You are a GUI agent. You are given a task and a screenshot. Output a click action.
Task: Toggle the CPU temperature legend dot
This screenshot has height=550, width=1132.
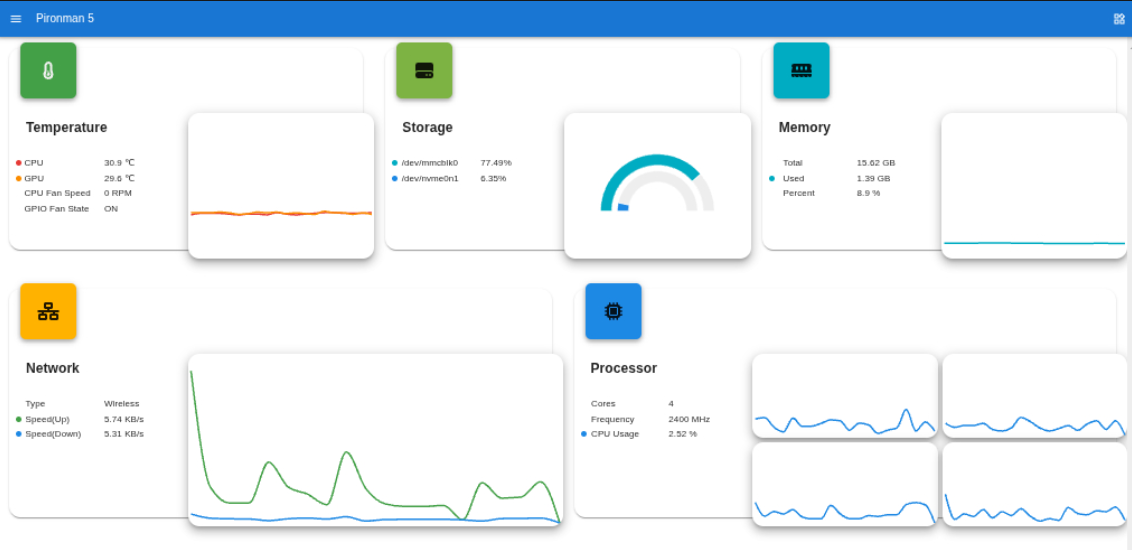(x=19, y=163)
